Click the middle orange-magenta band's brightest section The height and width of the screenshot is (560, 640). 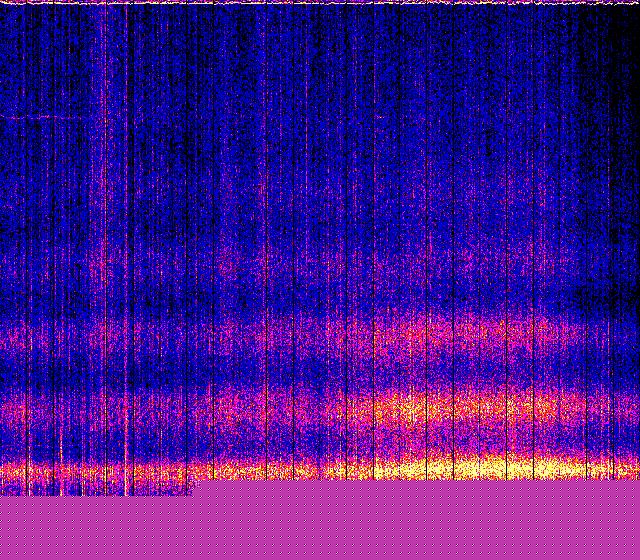[420, 406]
